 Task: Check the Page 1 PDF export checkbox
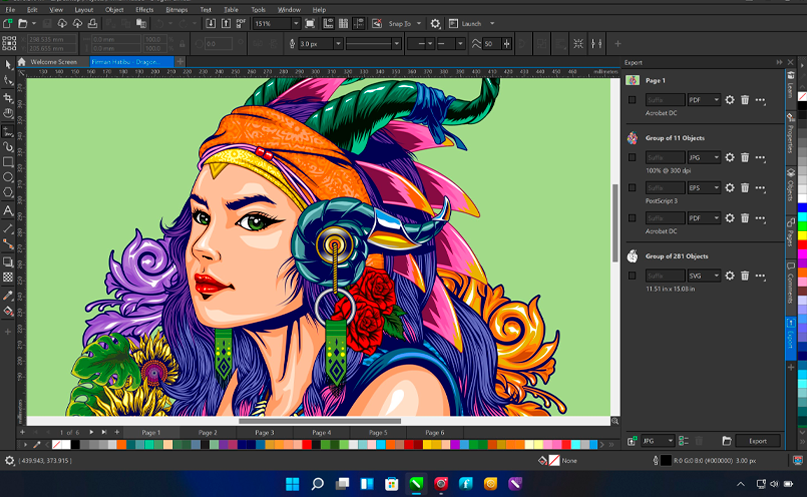632,100
